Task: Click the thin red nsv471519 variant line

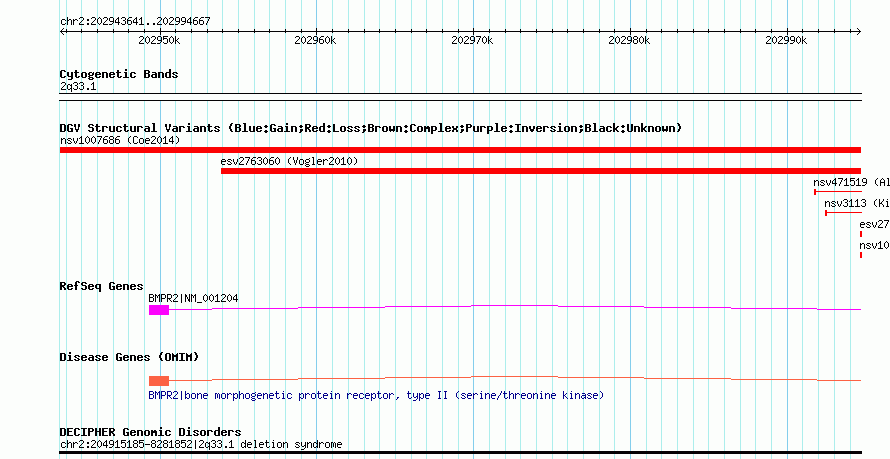Action: pyautogui.click(x=838, y=192)
